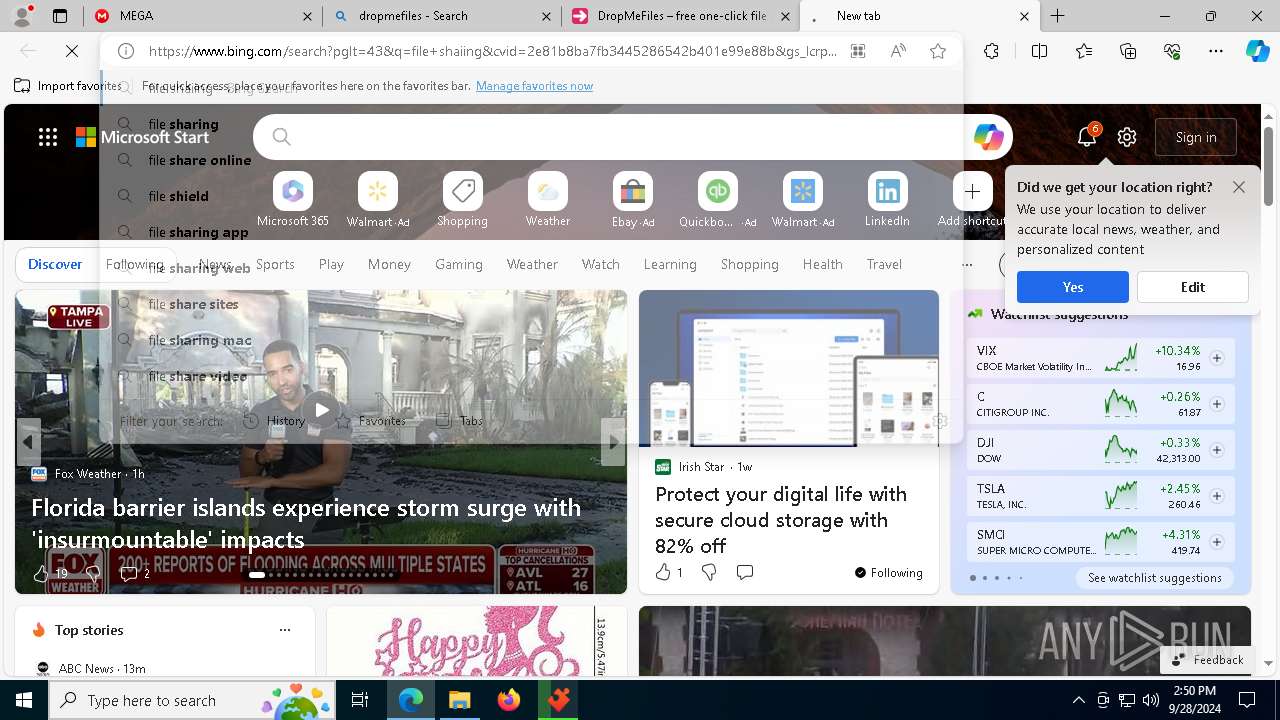Screen dimensions: 1280x720
Task: Select the Travel feed tab
Action: pyautogui.click(x=884, y=264)
